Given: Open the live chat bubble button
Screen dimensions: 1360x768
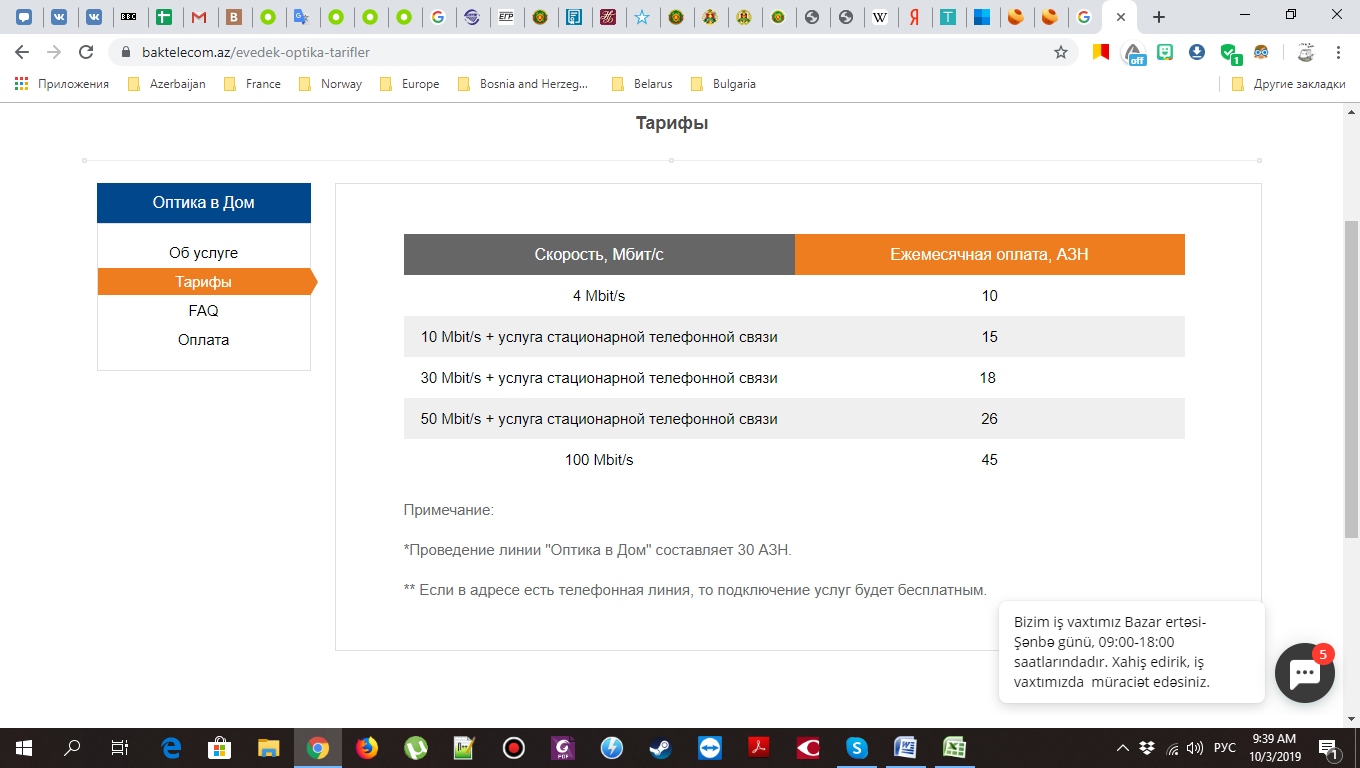Looking at the screenshot, I should click(1305, 673).
